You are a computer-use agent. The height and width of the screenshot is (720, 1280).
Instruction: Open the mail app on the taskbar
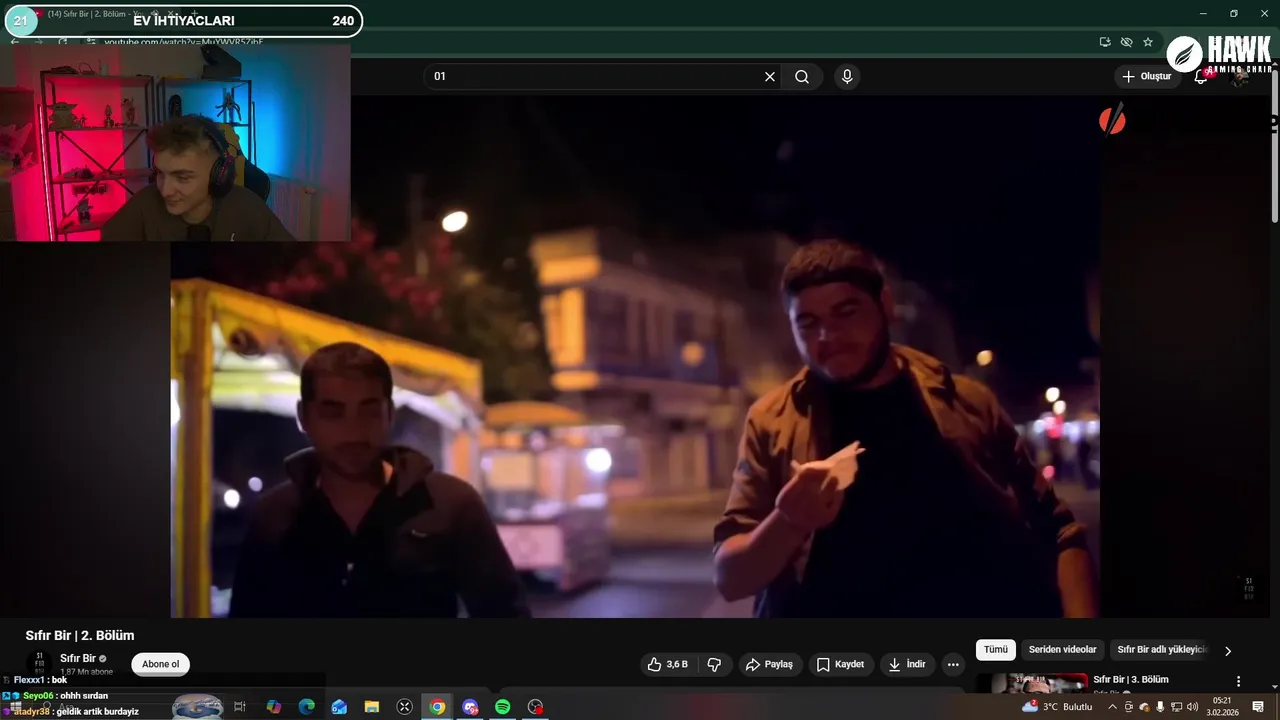click(339, 707)
